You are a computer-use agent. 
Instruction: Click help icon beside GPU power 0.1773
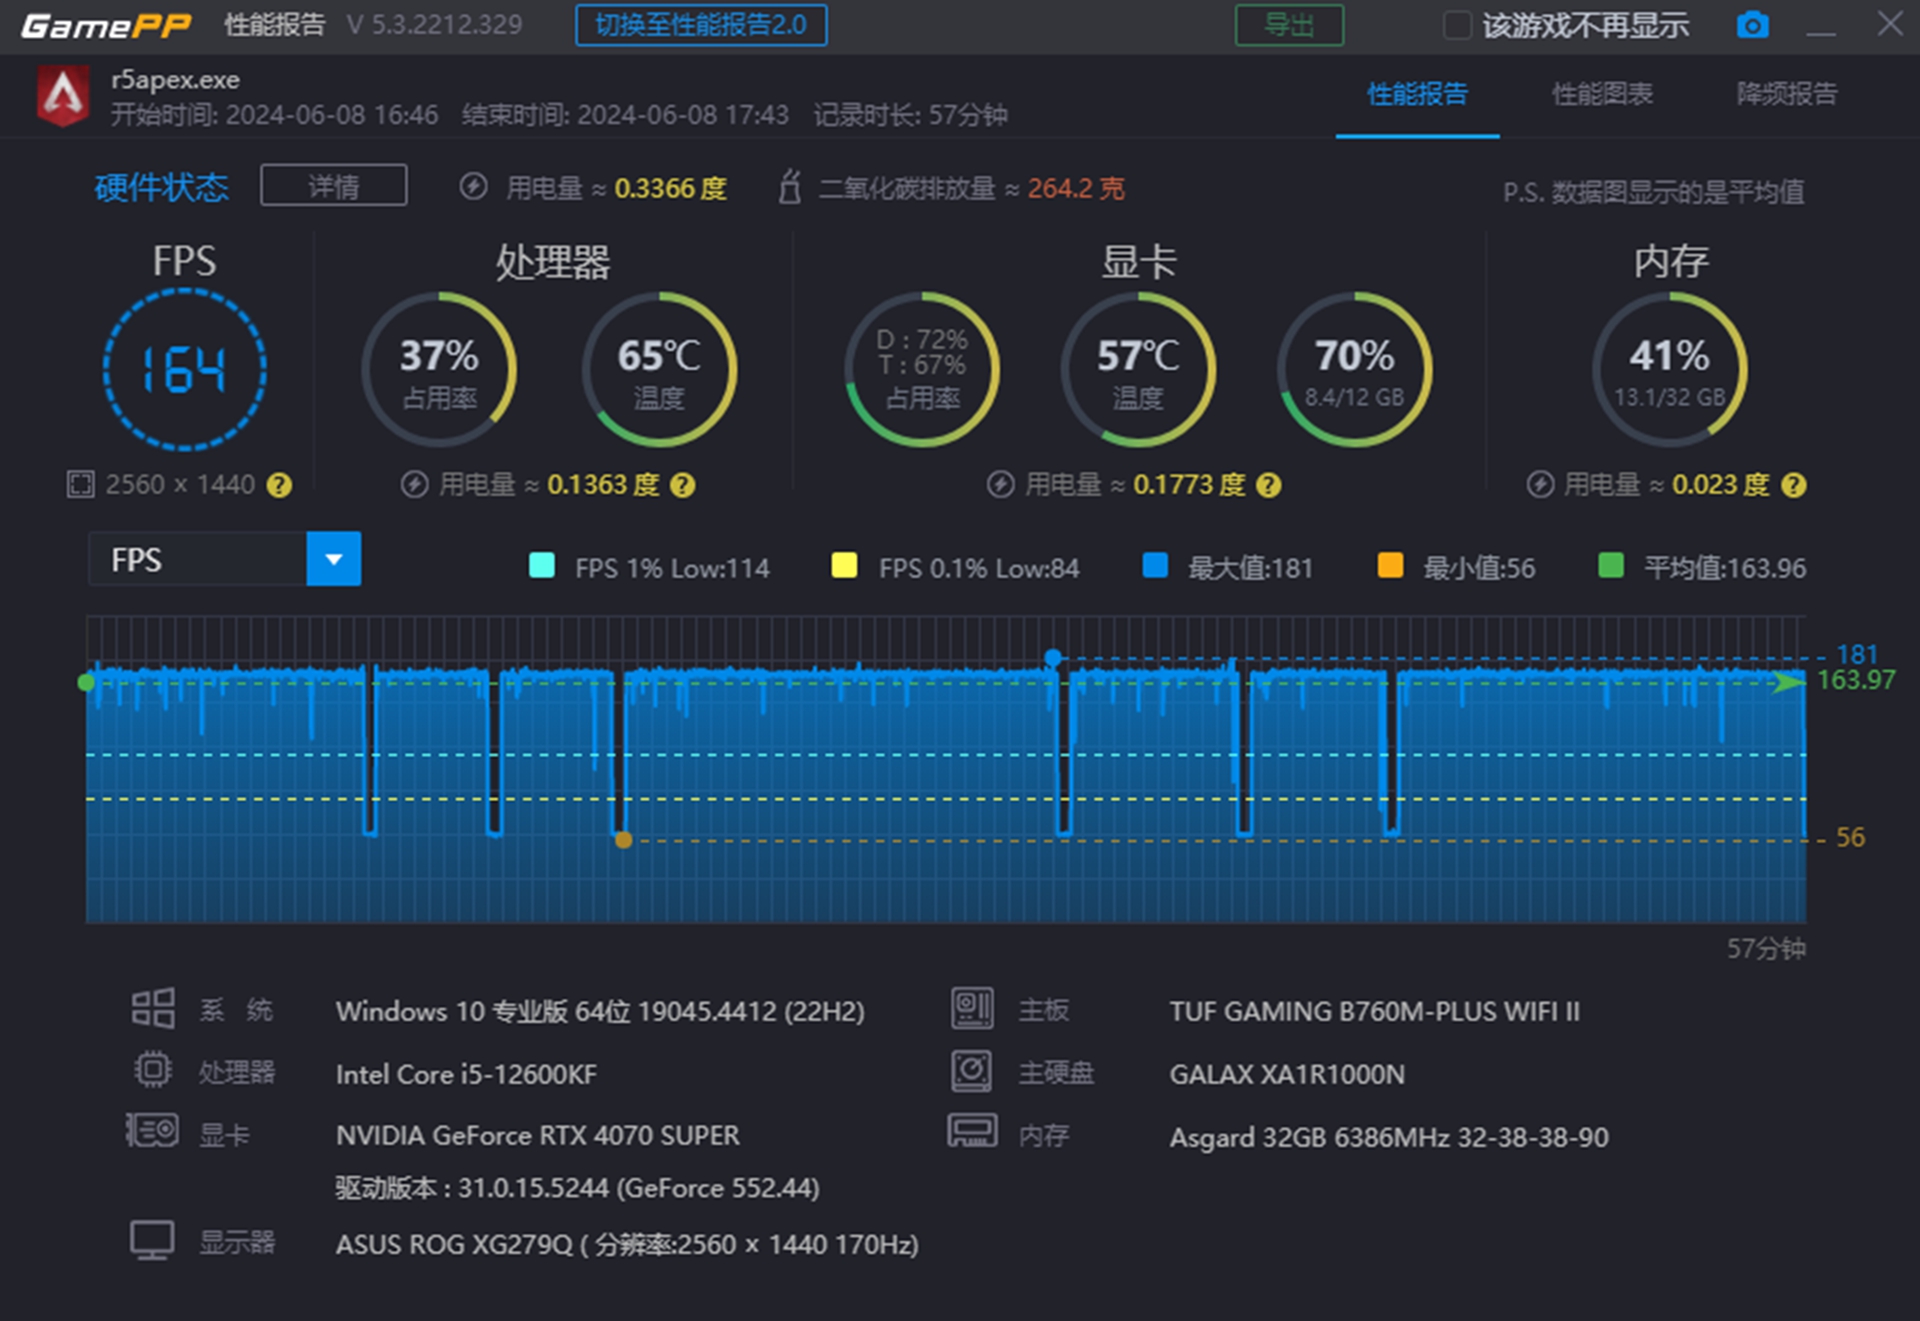click(1268, 486)
